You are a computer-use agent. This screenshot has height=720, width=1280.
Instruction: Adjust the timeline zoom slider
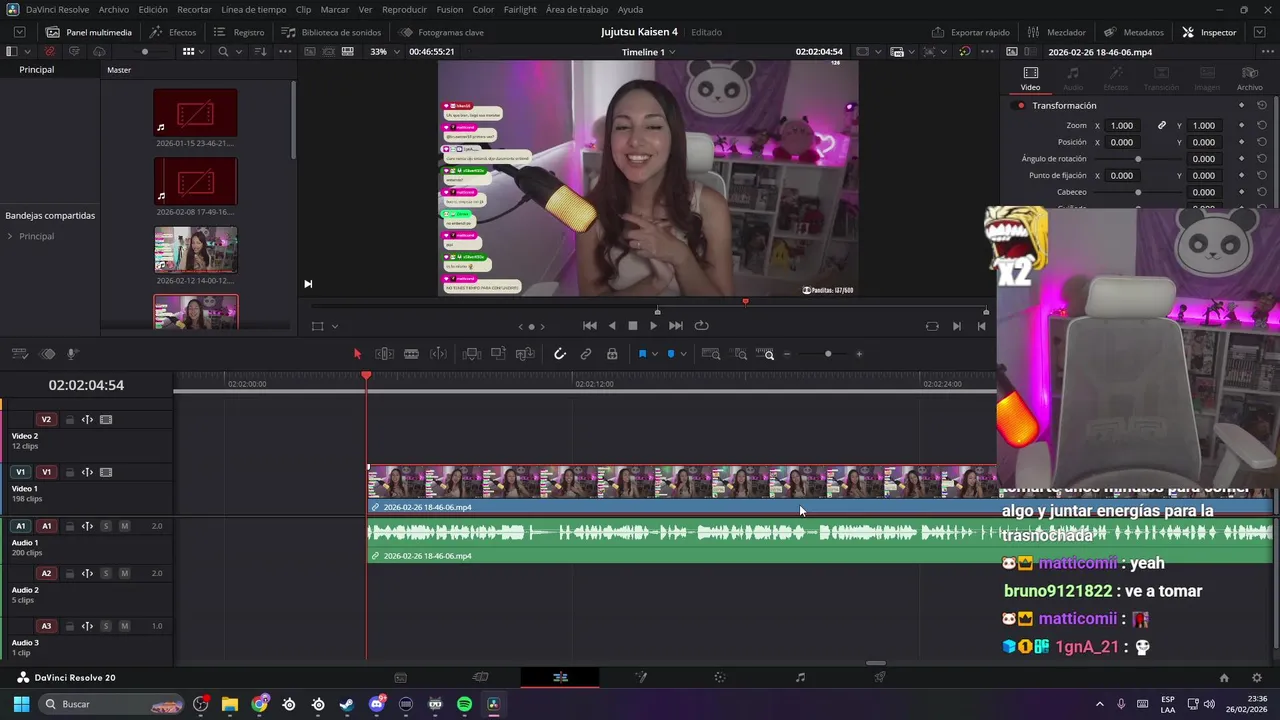pos(827,354)
